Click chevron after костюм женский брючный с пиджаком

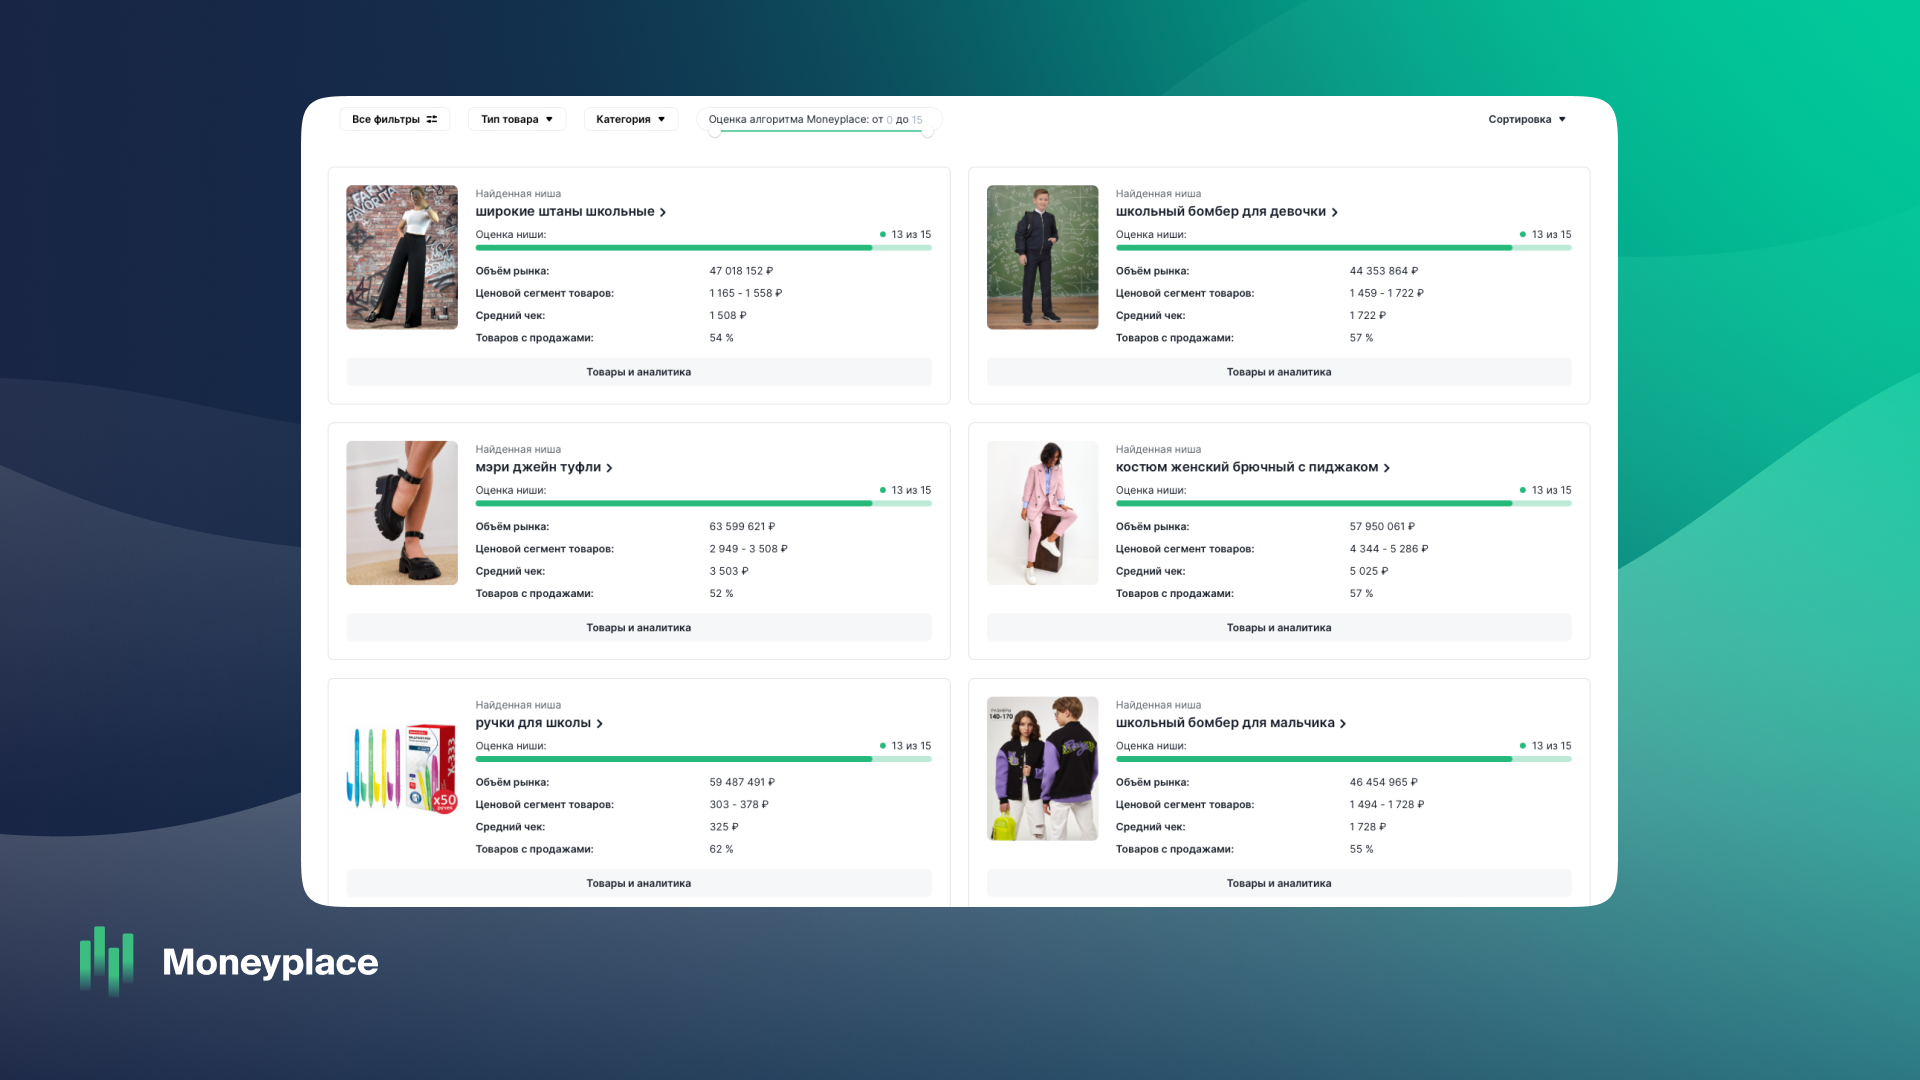1386,468
